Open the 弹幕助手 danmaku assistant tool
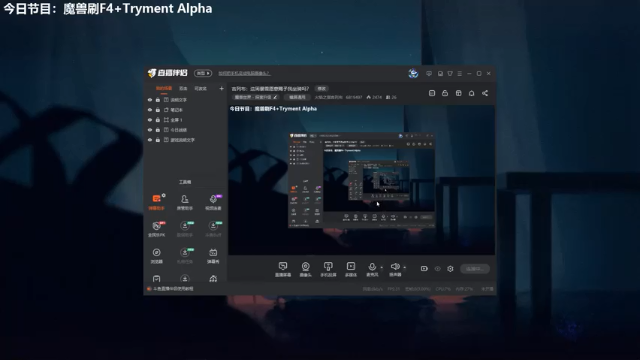Viewport: 640px width, 360px height. pos(156,202)
